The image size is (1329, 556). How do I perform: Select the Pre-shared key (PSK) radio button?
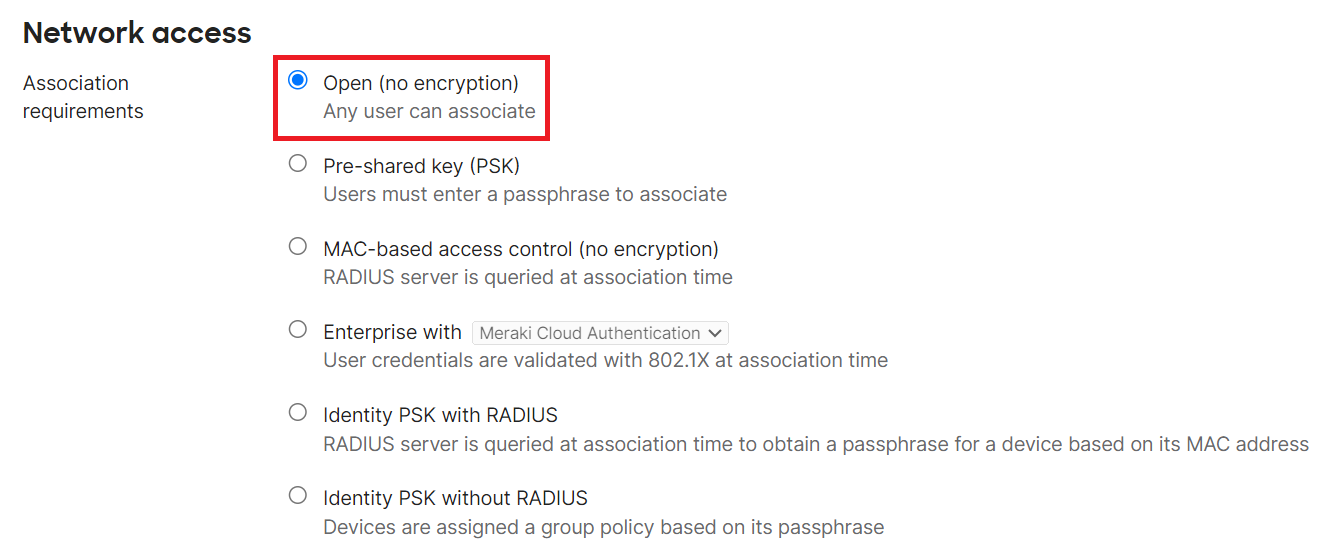(297, 164)
